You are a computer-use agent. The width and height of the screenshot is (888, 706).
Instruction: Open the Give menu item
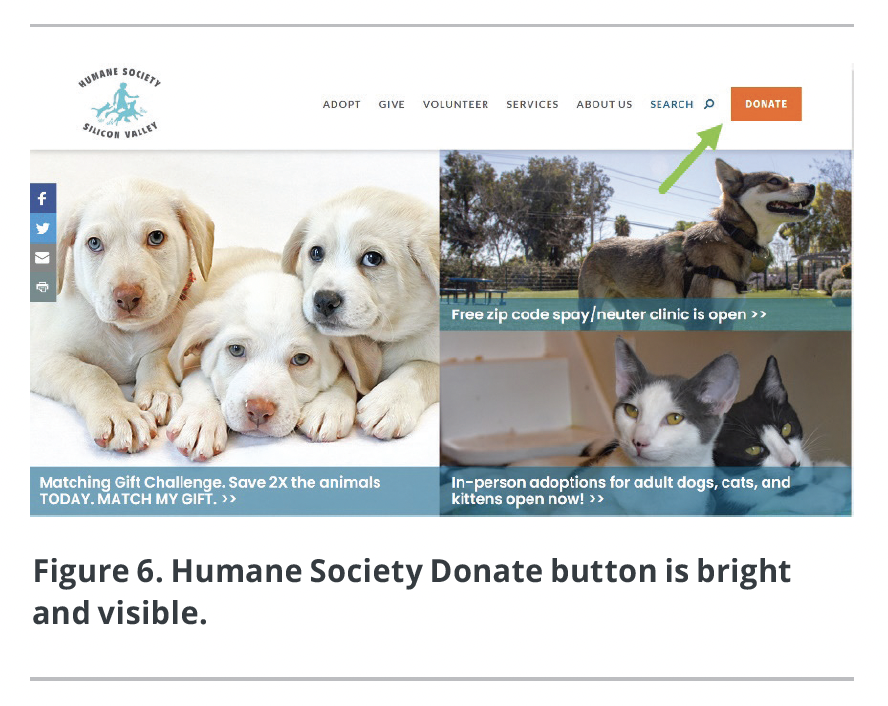391,104
